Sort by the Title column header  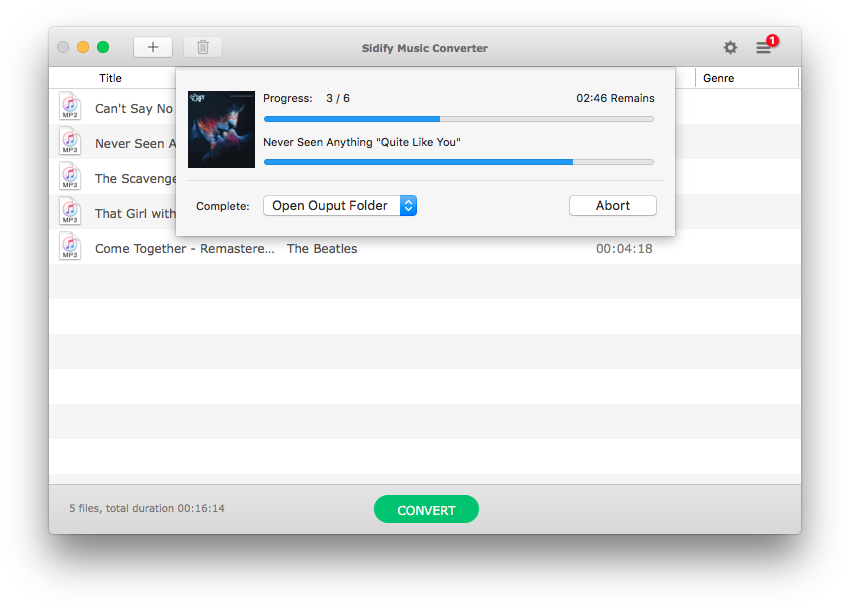(110, 78)
